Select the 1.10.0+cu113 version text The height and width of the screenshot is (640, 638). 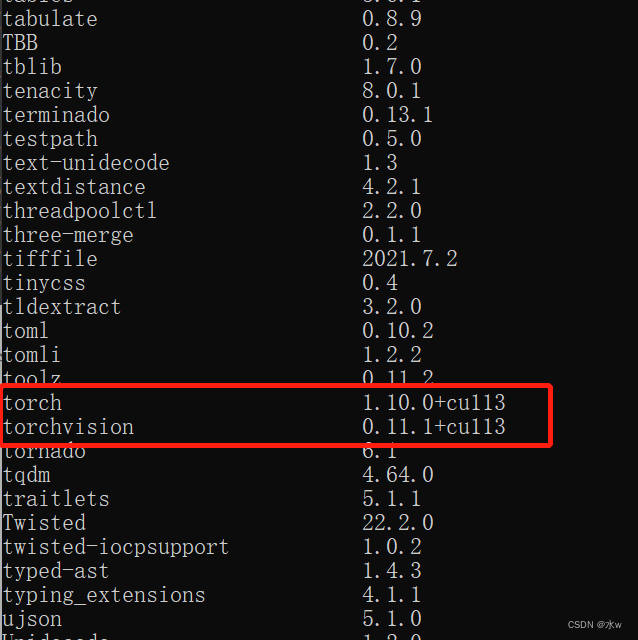pos(434,403)
